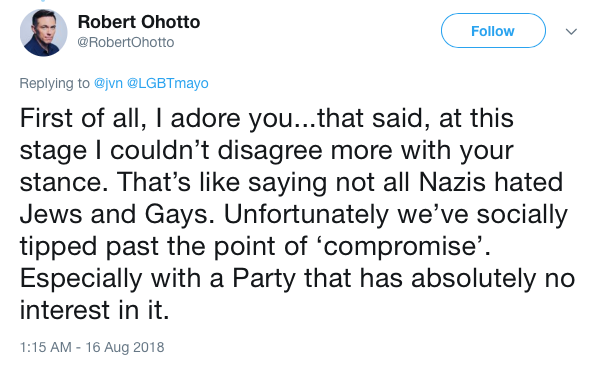Open Robert Ohotto's profile avatar photo
The image size is (596, 365).
tap(43, 33)
